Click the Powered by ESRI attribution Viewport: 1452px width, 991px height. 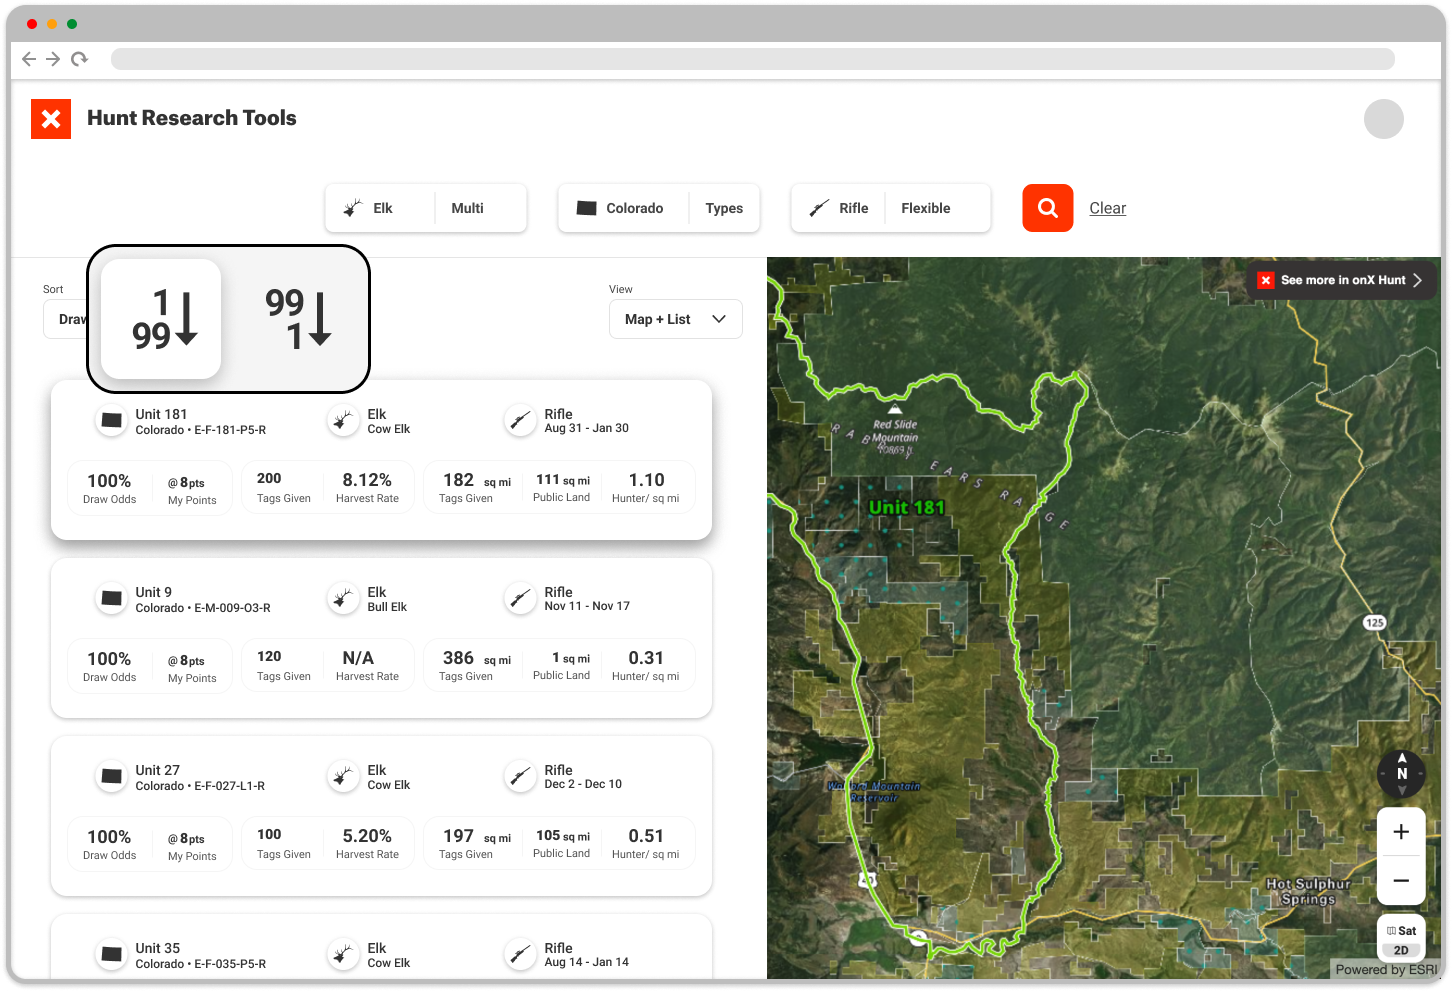click(x=1386, y=969)
